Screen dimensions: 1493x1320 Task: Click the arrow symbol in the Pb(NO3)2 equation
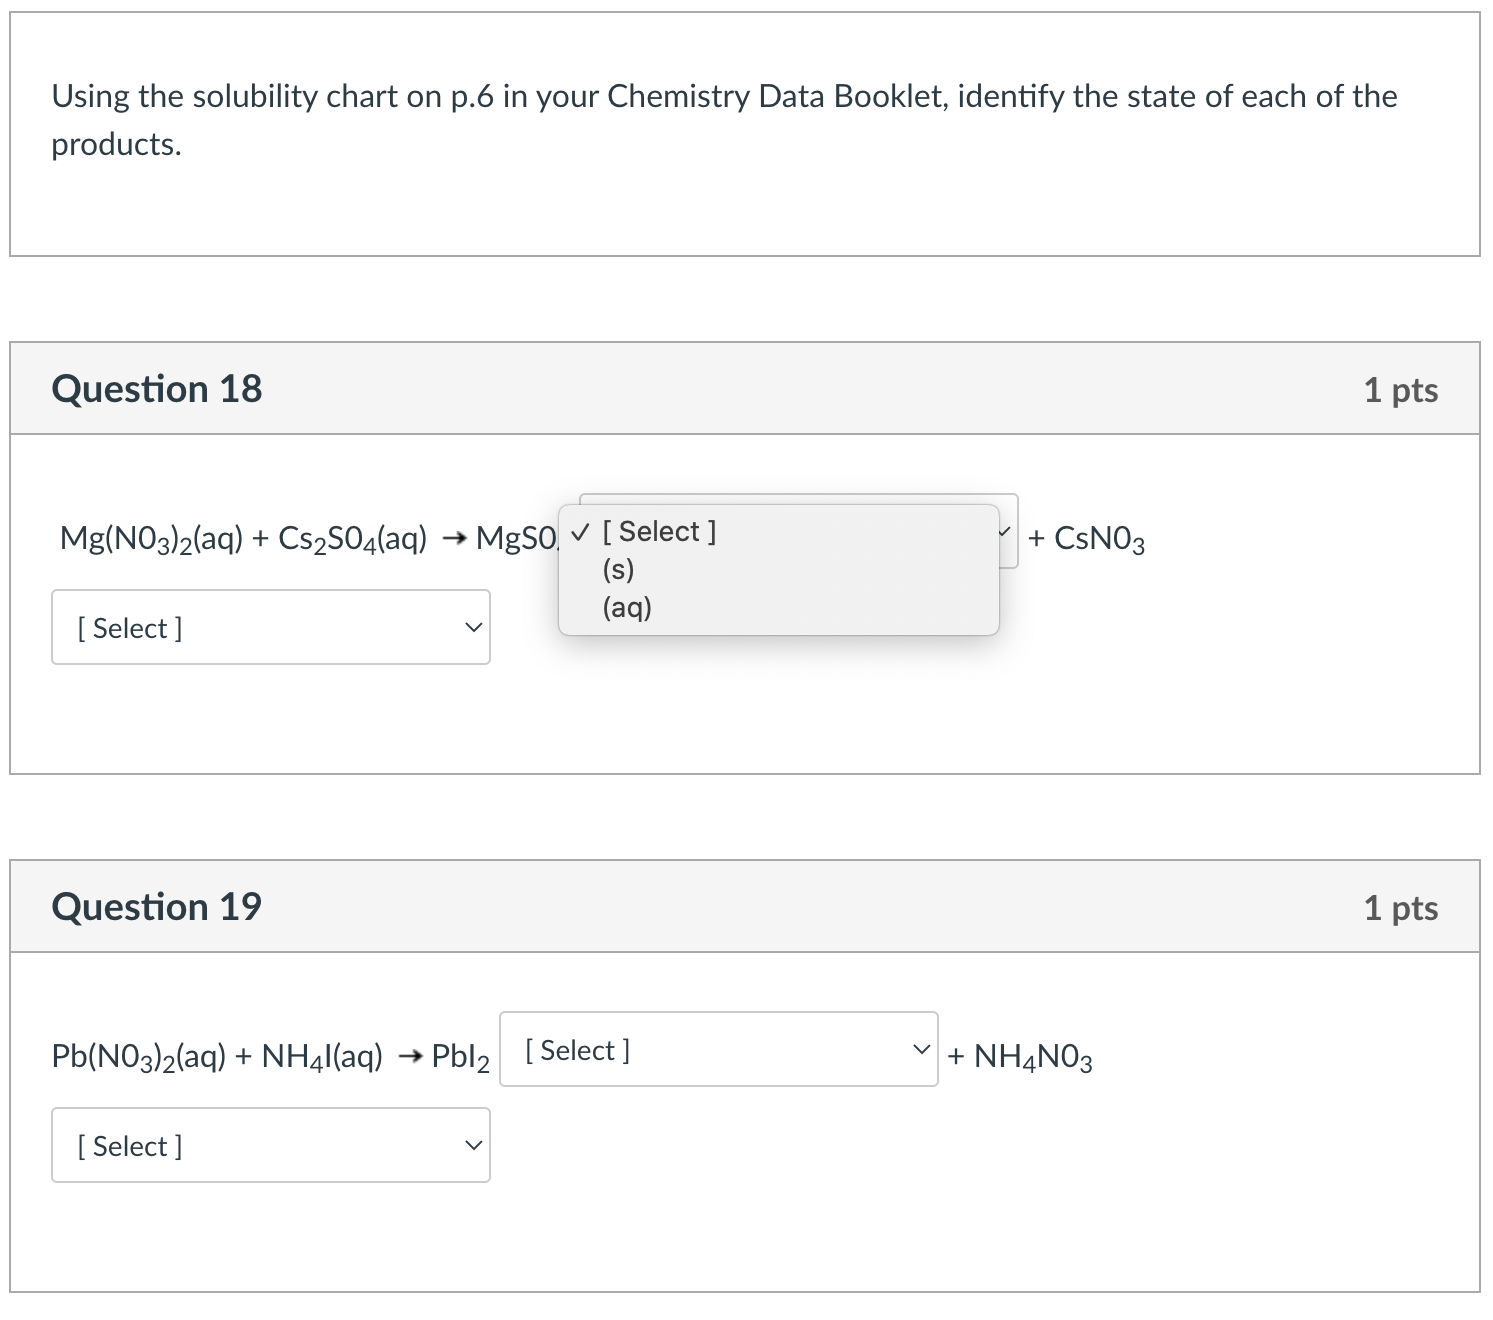pyautogui.click(x=410, y=1055)
